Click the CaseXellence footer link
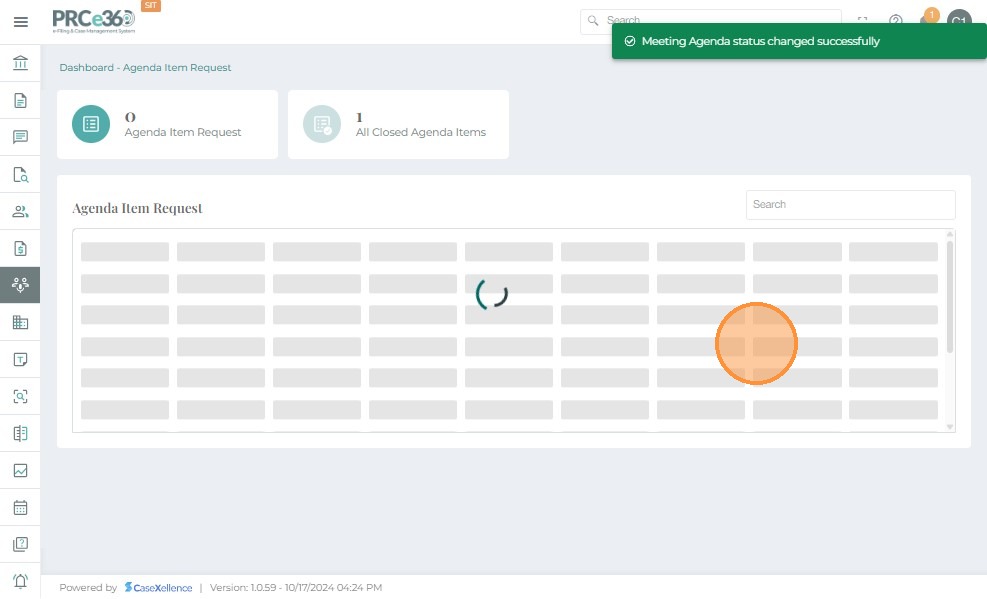987x599 pixels. point(159,588)
